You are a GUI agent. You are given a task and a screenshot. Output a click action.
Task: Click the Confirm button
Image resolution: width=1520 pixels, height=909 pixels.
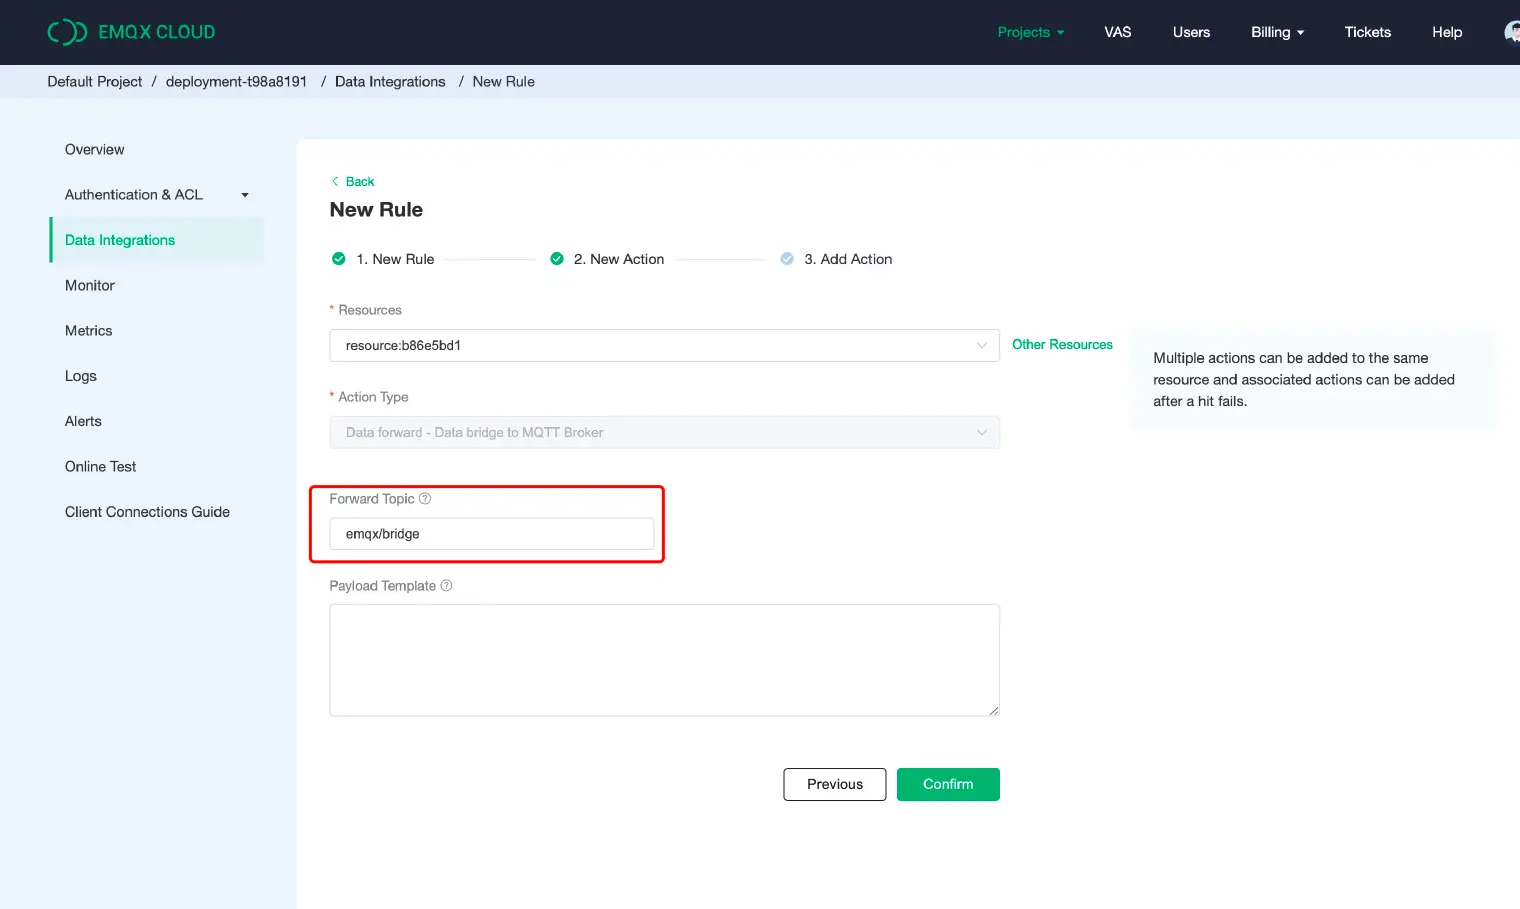click(948, 785)
